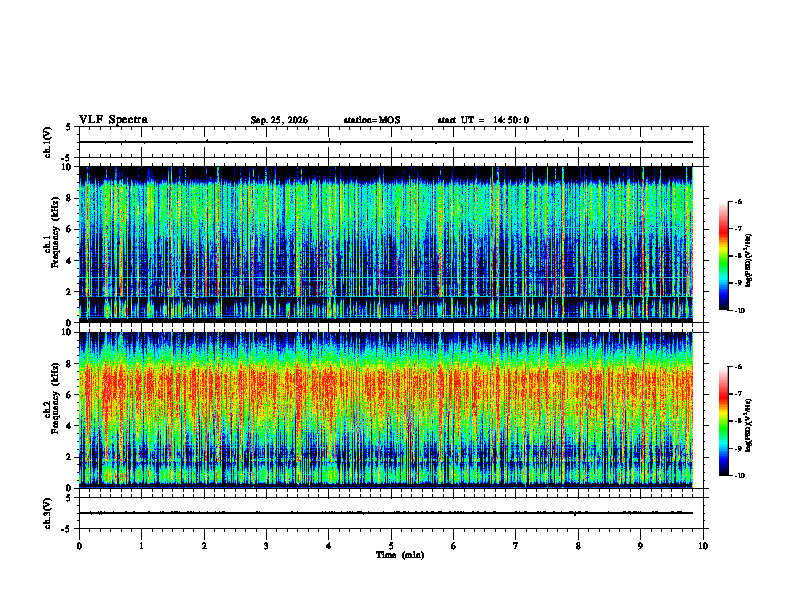Click the -10 label on lower color scale
The height and width of the screenshot is (612, 792).
pyautogui.click(x=739, y=475)
